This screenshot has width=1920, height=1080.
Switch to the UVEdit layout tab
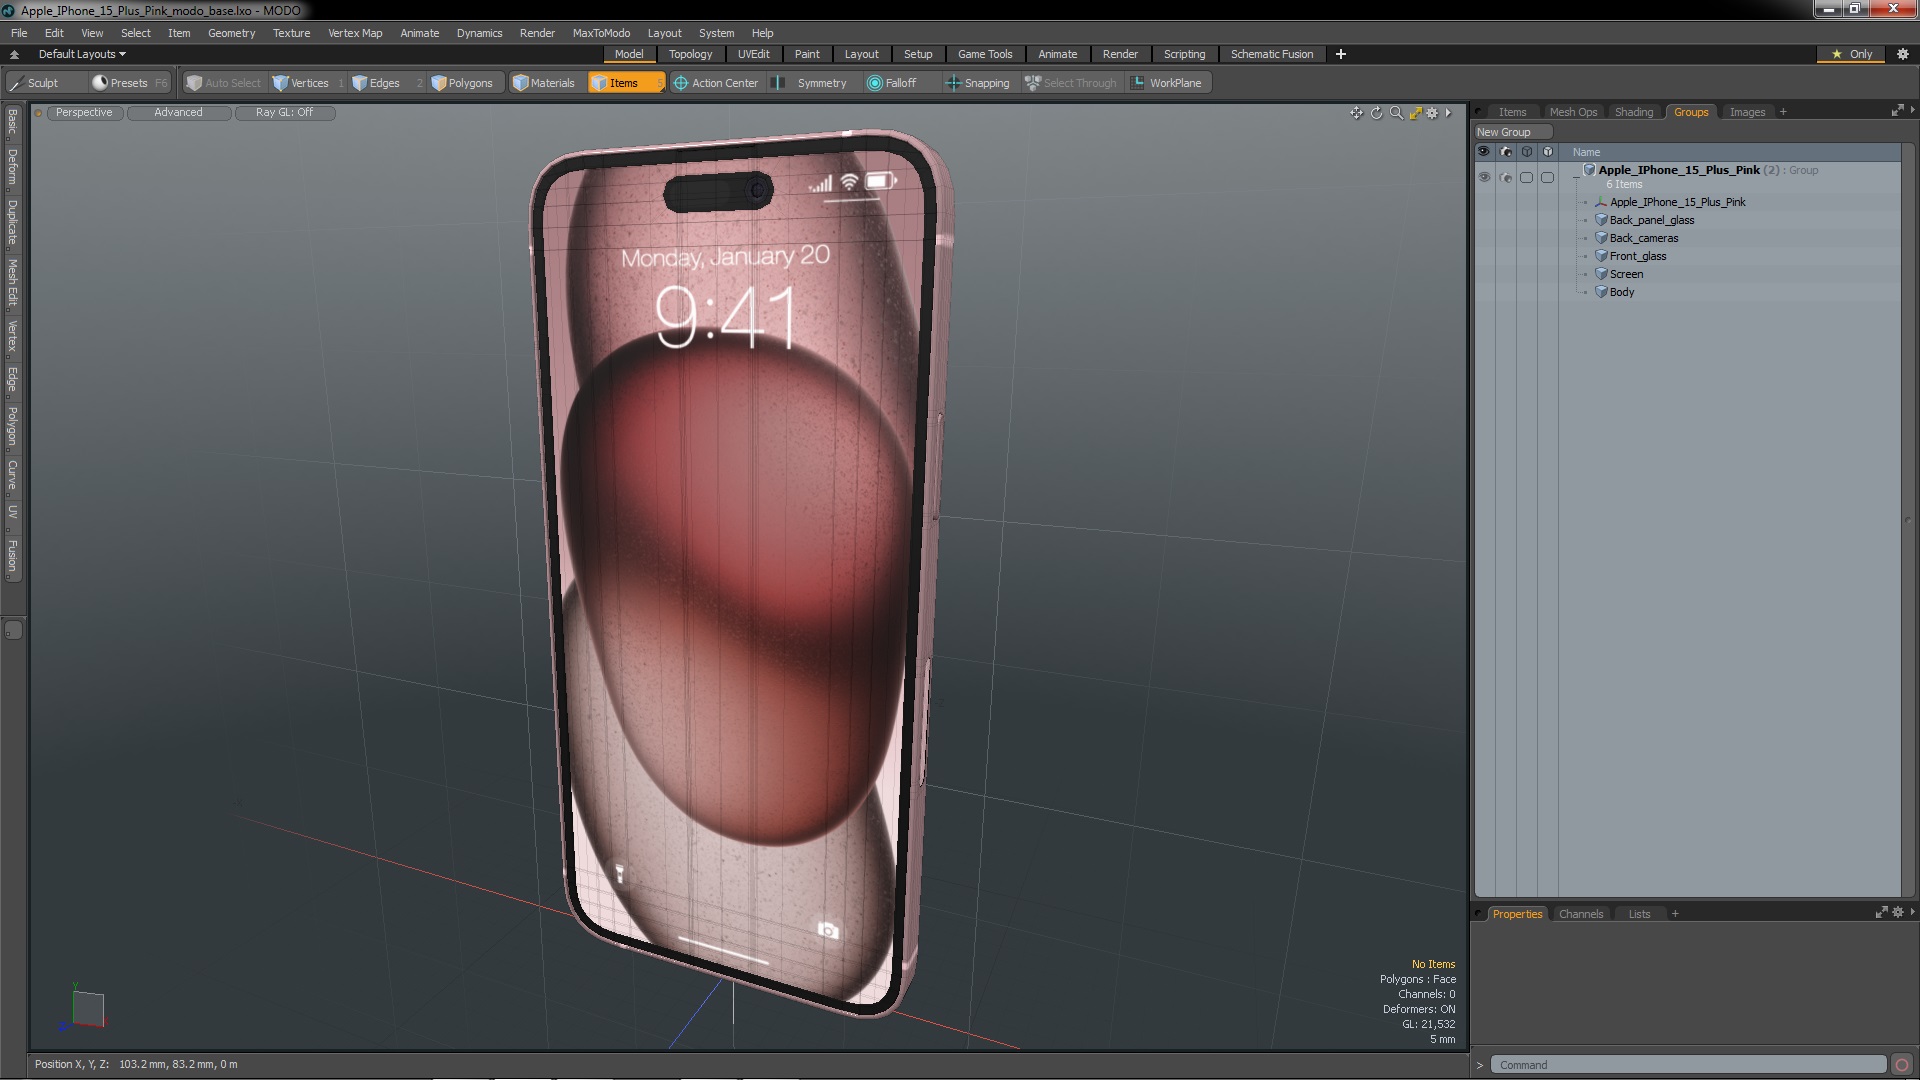pos(753,54)
